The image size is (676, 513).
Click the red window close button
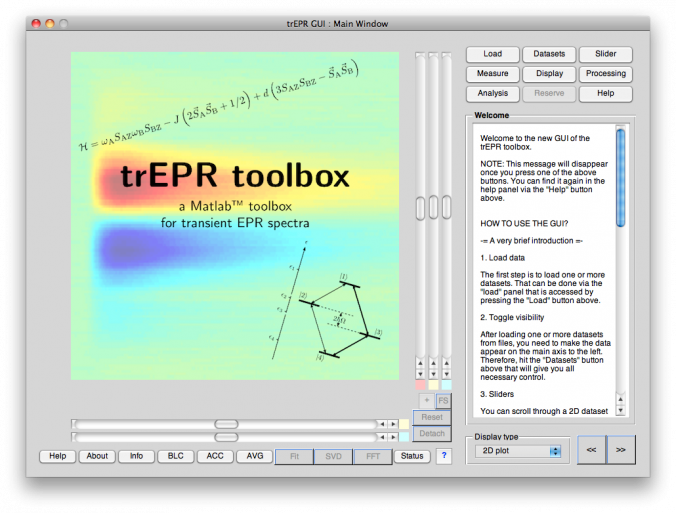coord(36,24)
